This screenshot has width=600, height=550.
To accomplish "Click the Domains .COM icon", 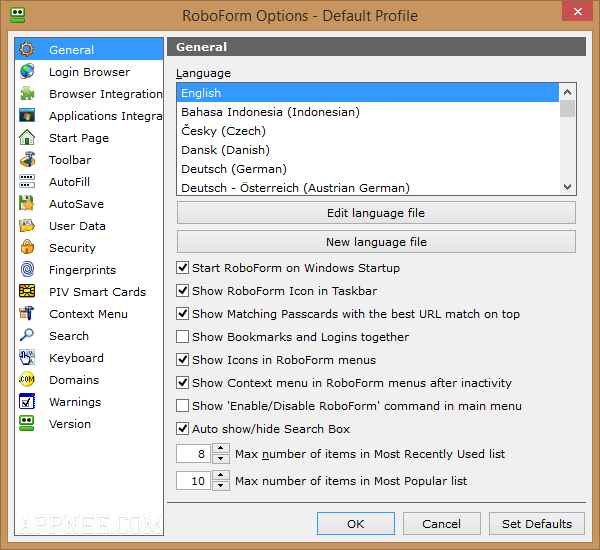I will click(x=27, y=380).
